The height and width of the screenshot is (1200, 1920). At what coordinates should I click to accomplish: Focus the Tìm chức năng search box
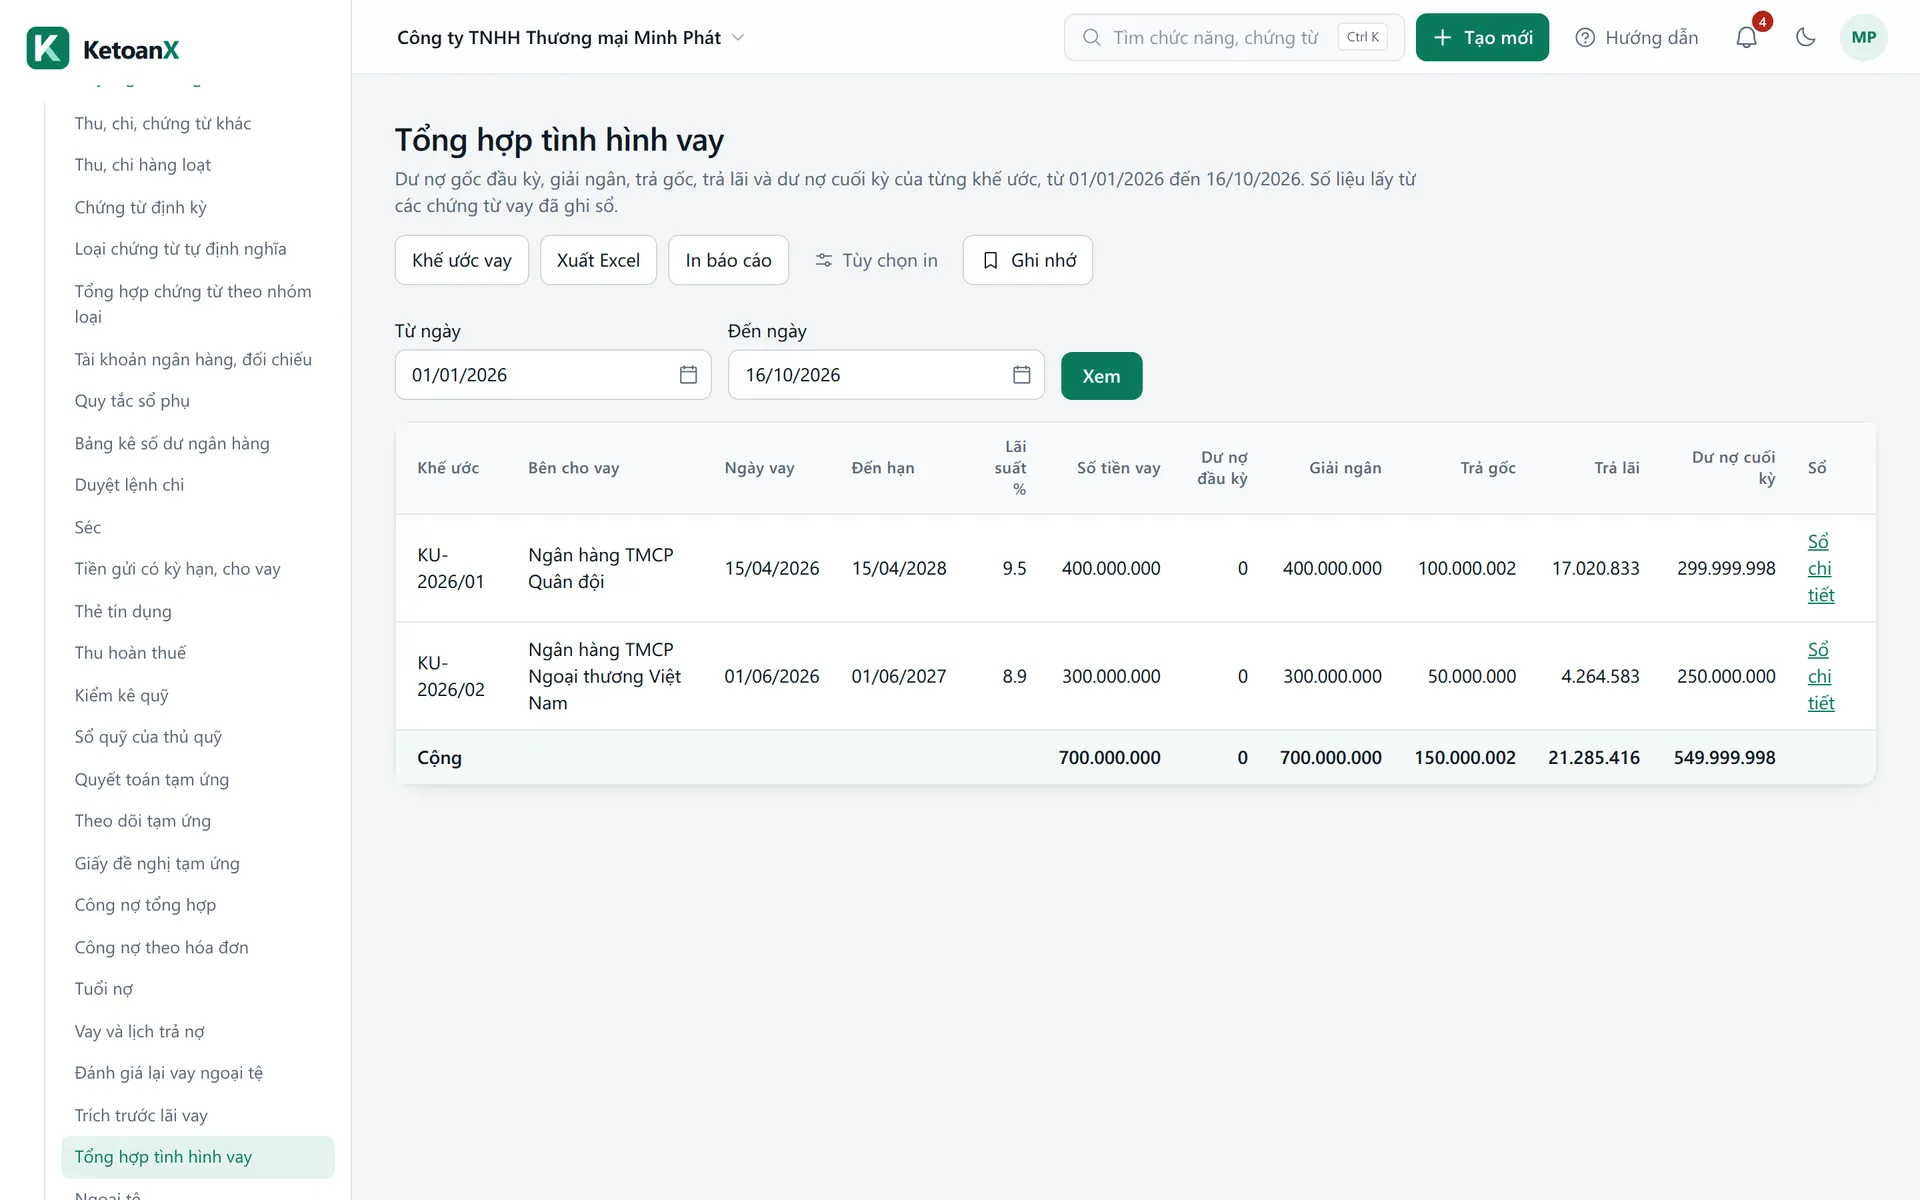pos(1234,37)
